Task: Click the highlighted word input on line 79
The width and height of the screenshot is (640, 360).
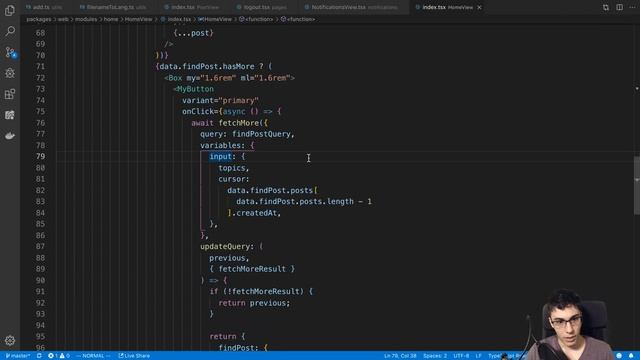Action: point(220,156)
